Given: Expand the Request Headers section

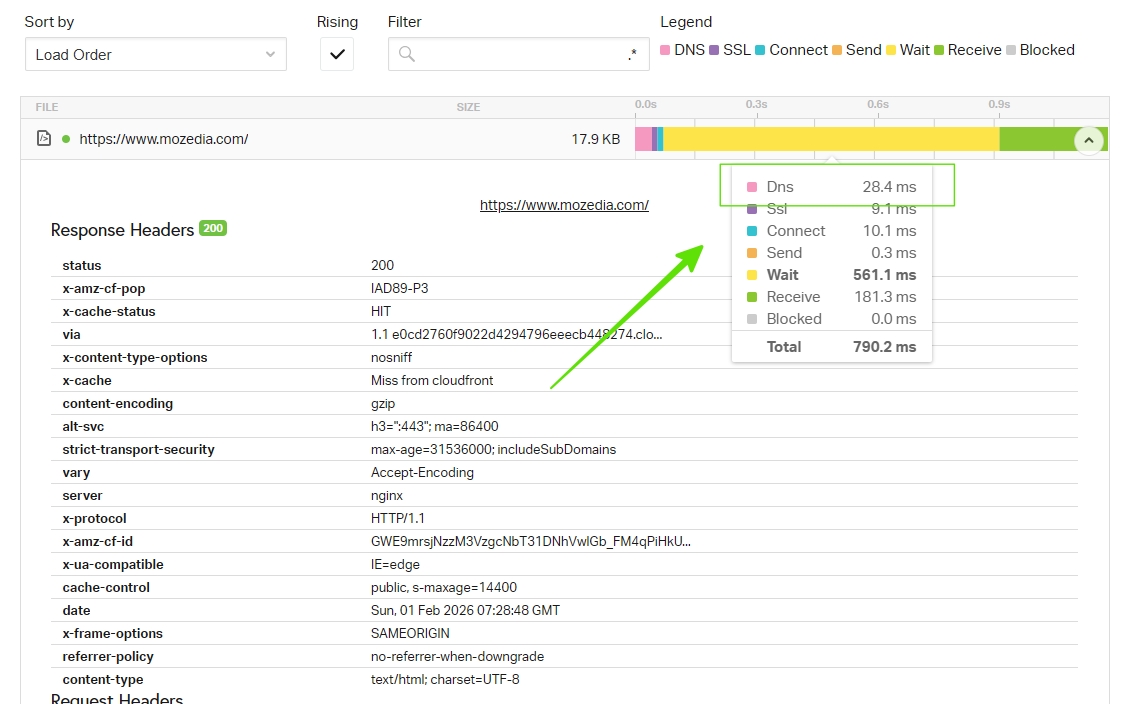Looking at the screenshot, I should point(117,698).
